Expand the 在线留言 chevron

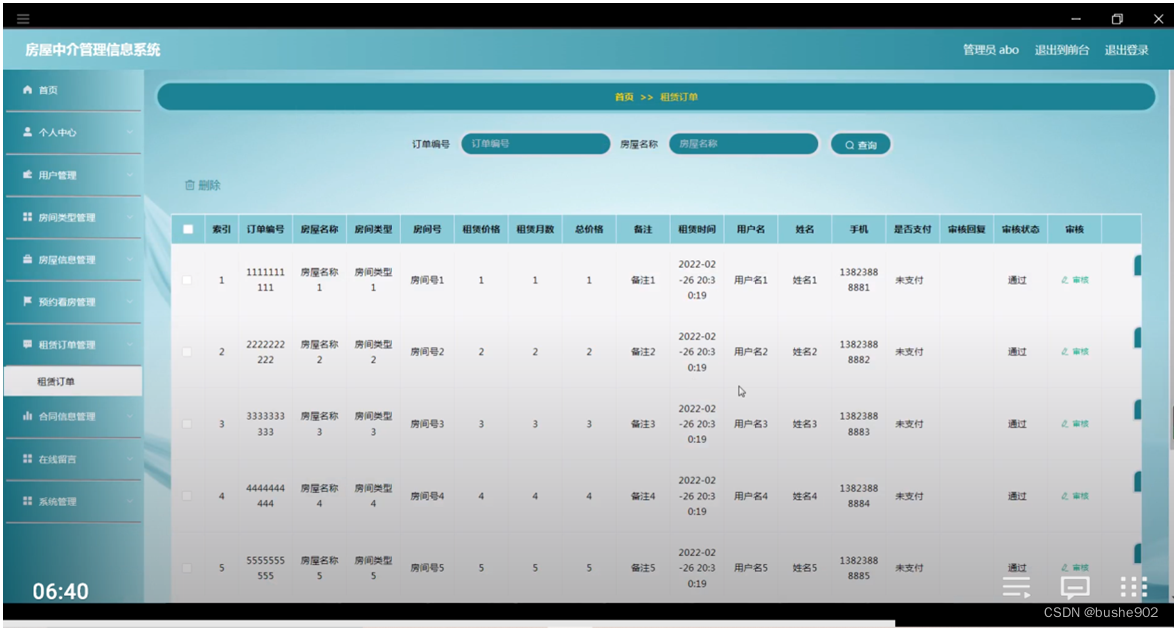point(130,459)
